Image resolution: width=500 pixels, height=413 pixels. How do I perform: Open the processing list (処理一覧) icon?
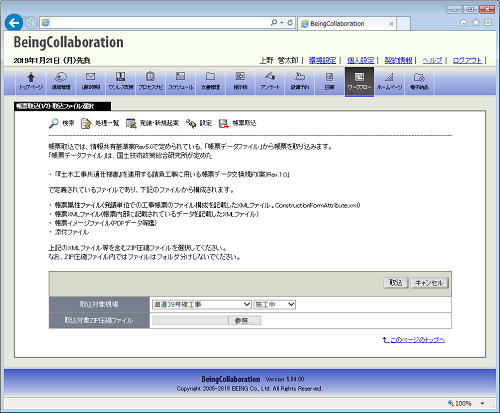click(86, 123)
